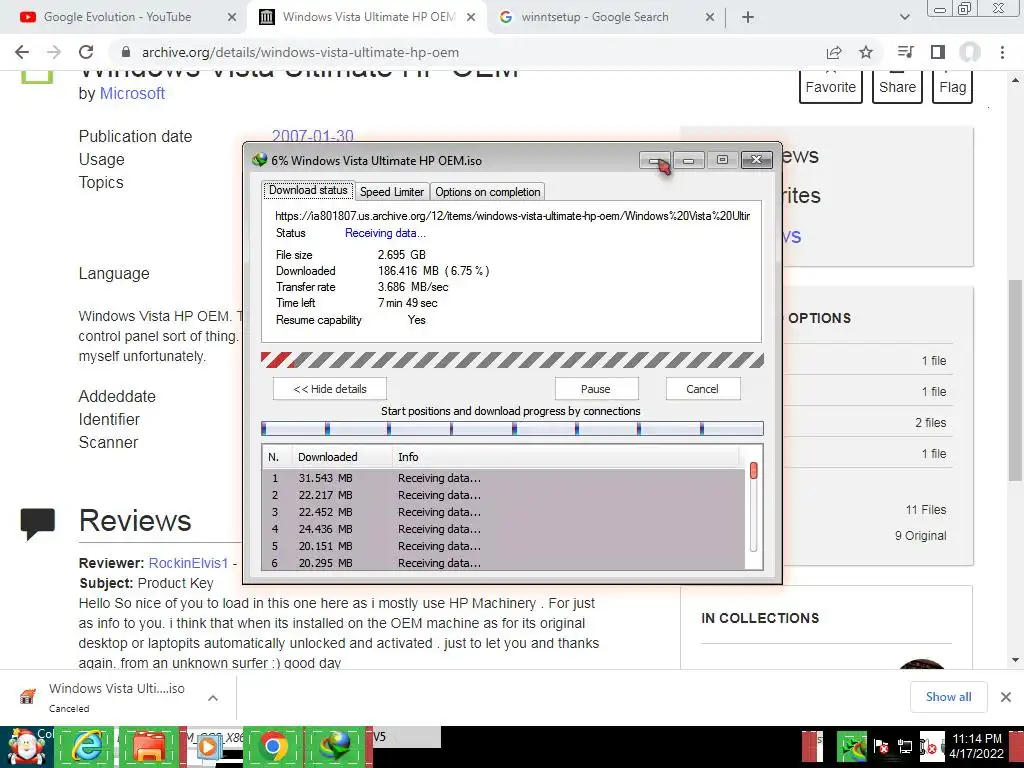The width and height of the screenshot is (1024, 768).
Task: Click the share page icon in address bar
Action: point(833,52)
